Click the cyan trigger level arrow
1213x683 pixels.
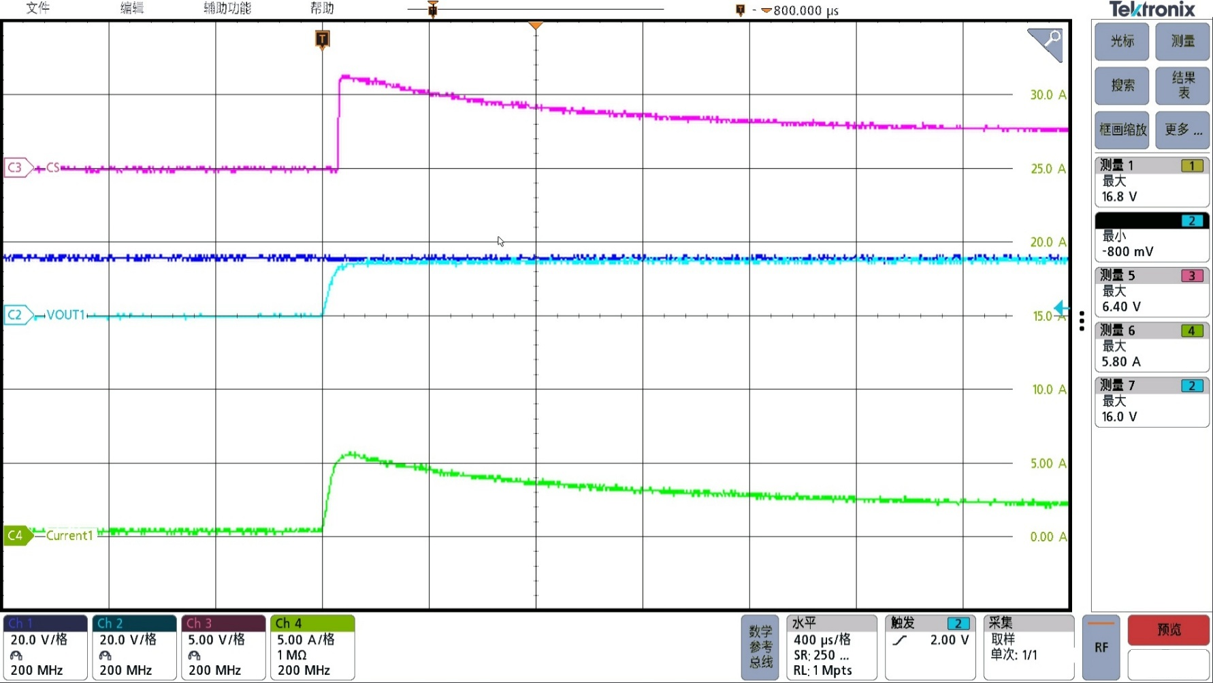(x=1061, y=309)
